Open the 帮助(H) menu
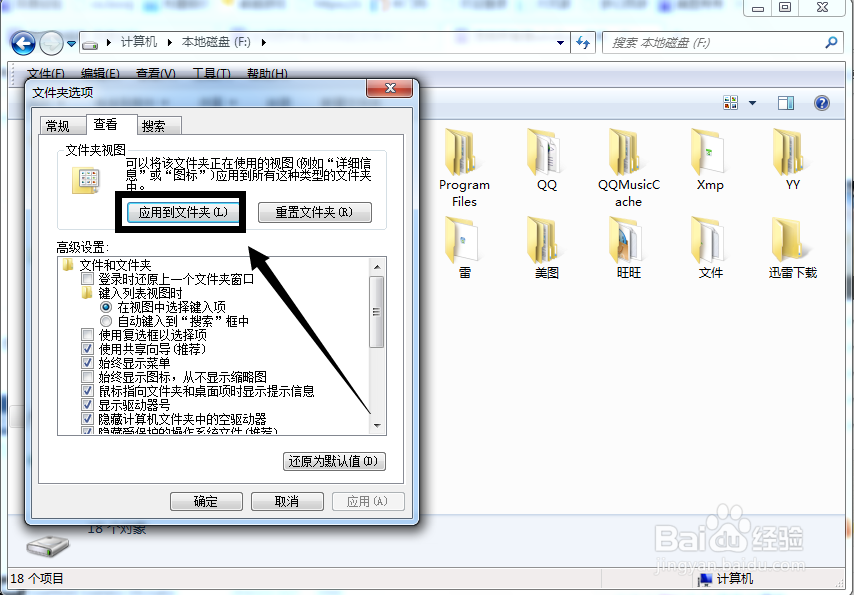 click(267, 74)
